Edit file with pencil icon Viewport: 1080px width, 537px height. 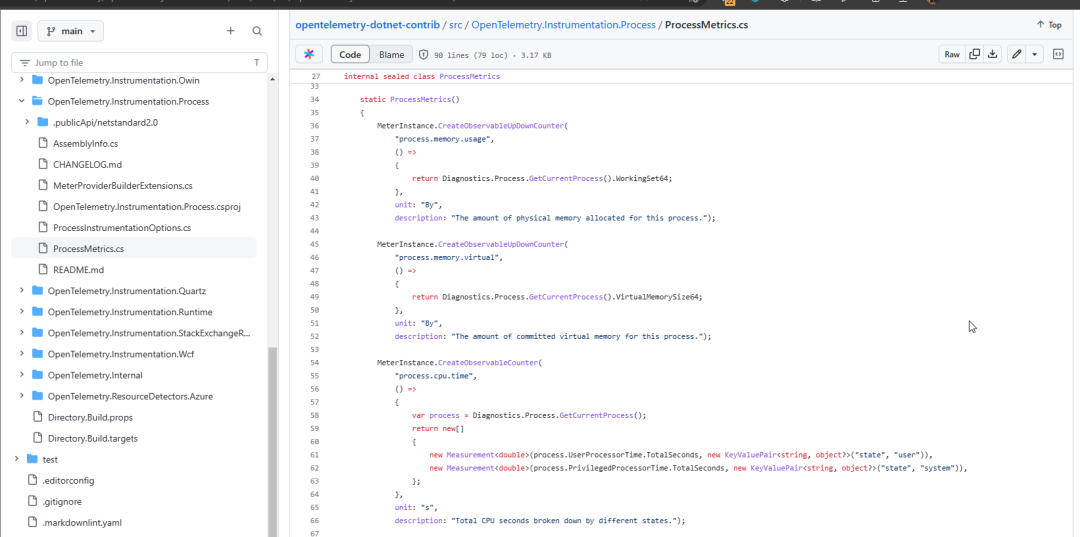(1016, 54)
